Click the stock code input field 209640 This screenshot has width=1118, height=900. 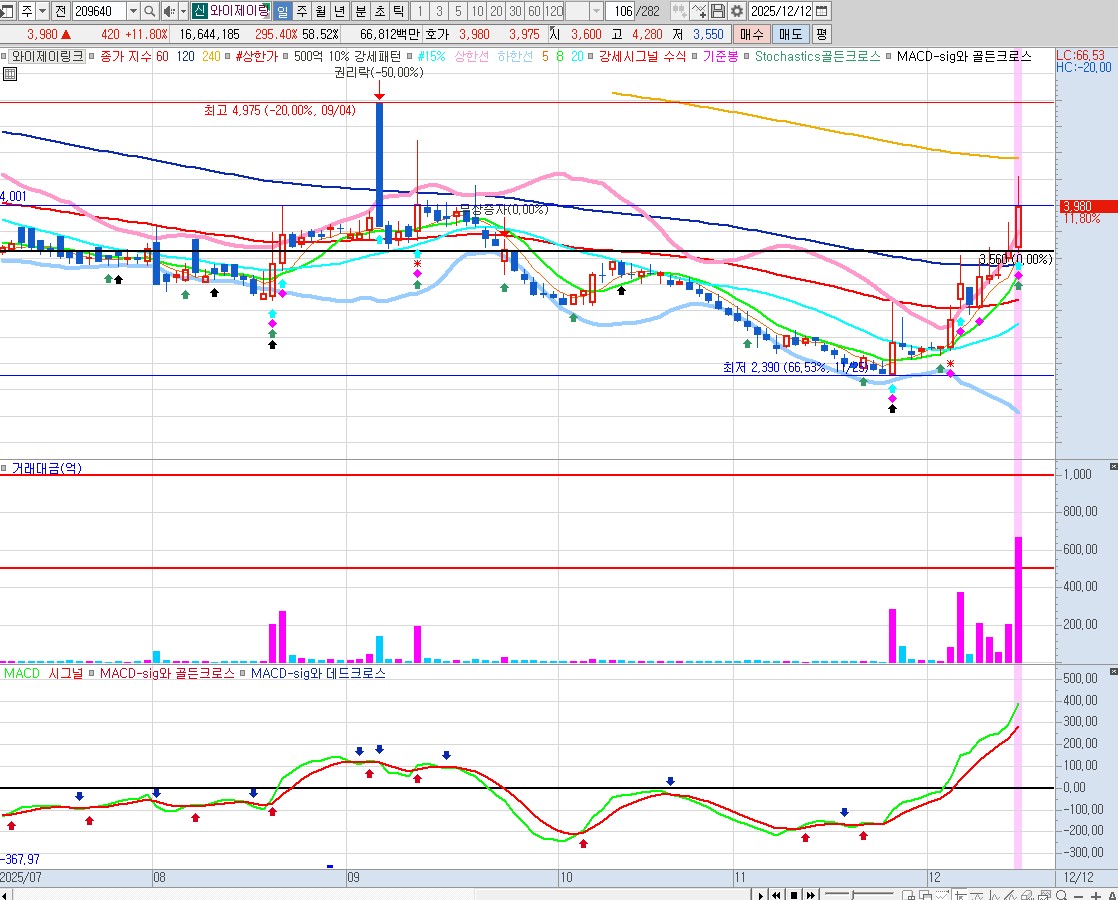(99, 11)
